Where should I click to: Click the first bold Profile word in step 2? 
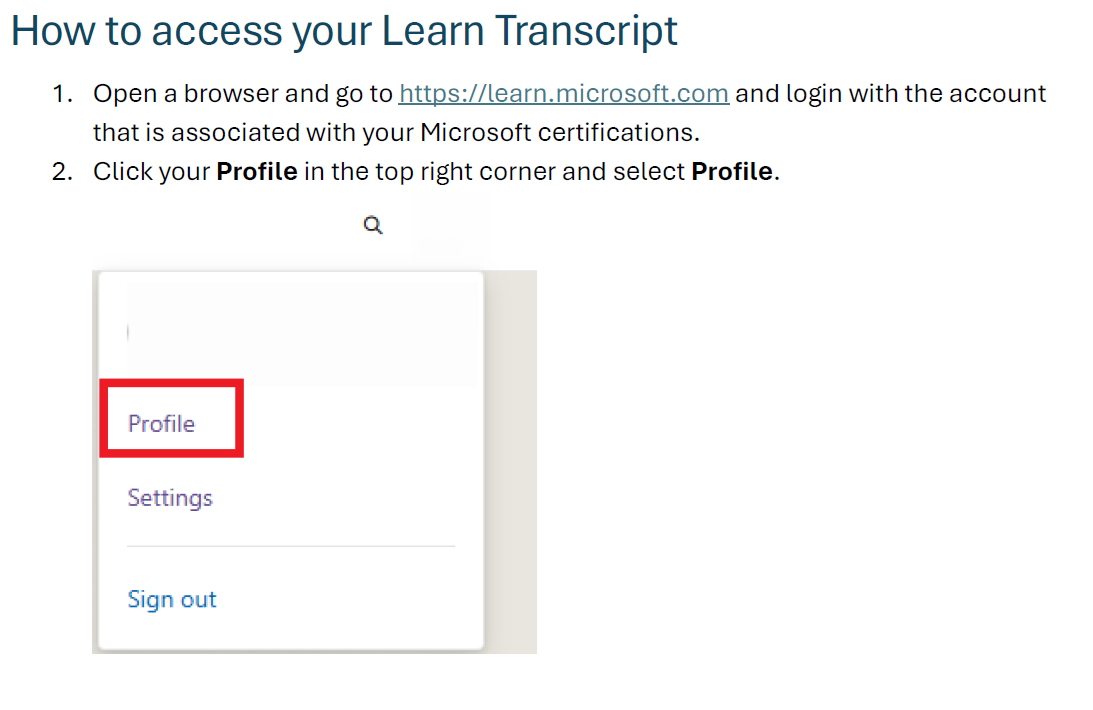point(257,171)
